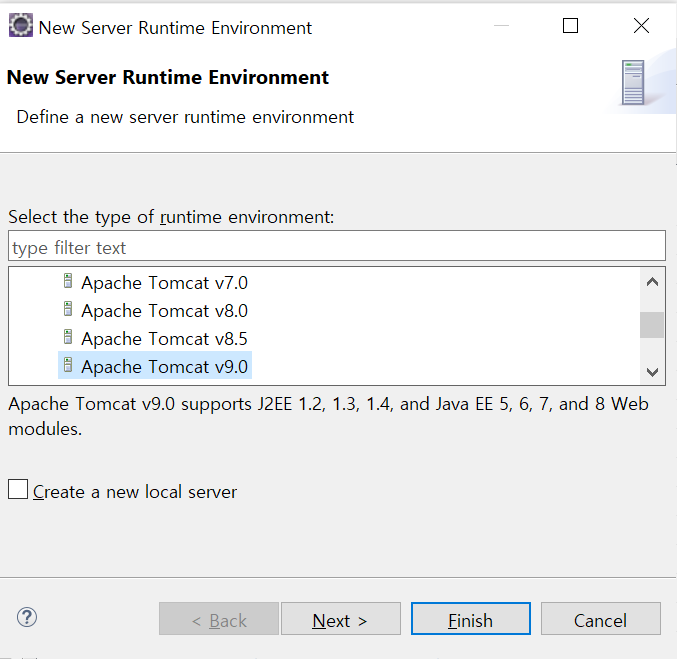This screenshot has width=677, height=659.
Task: Click the server tower banner icon
Action: (633, 82)
